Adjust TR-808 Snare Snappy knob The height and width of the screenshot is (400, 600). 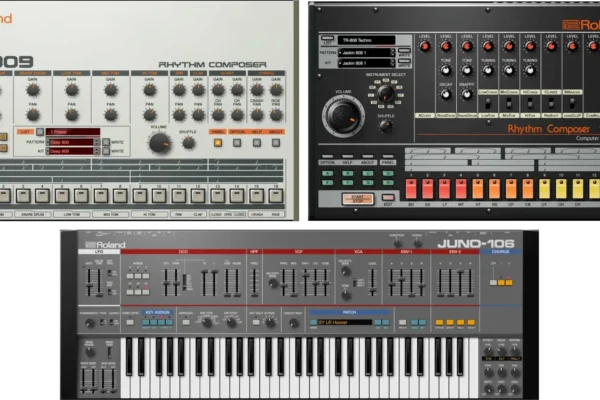466,94
